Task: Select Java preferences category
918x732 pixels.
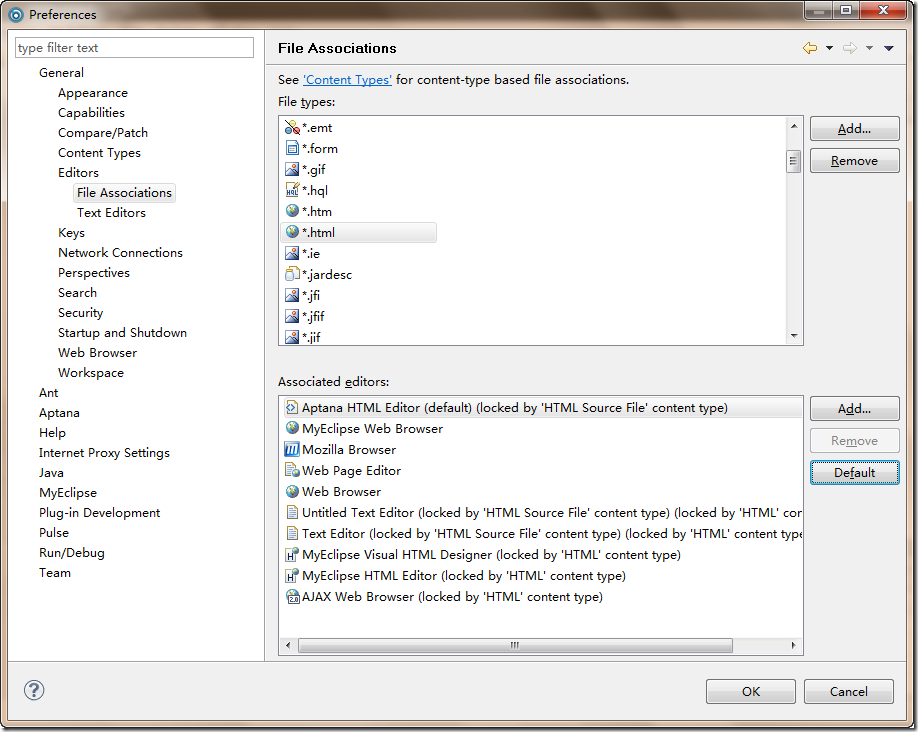Action: (52, 473)
